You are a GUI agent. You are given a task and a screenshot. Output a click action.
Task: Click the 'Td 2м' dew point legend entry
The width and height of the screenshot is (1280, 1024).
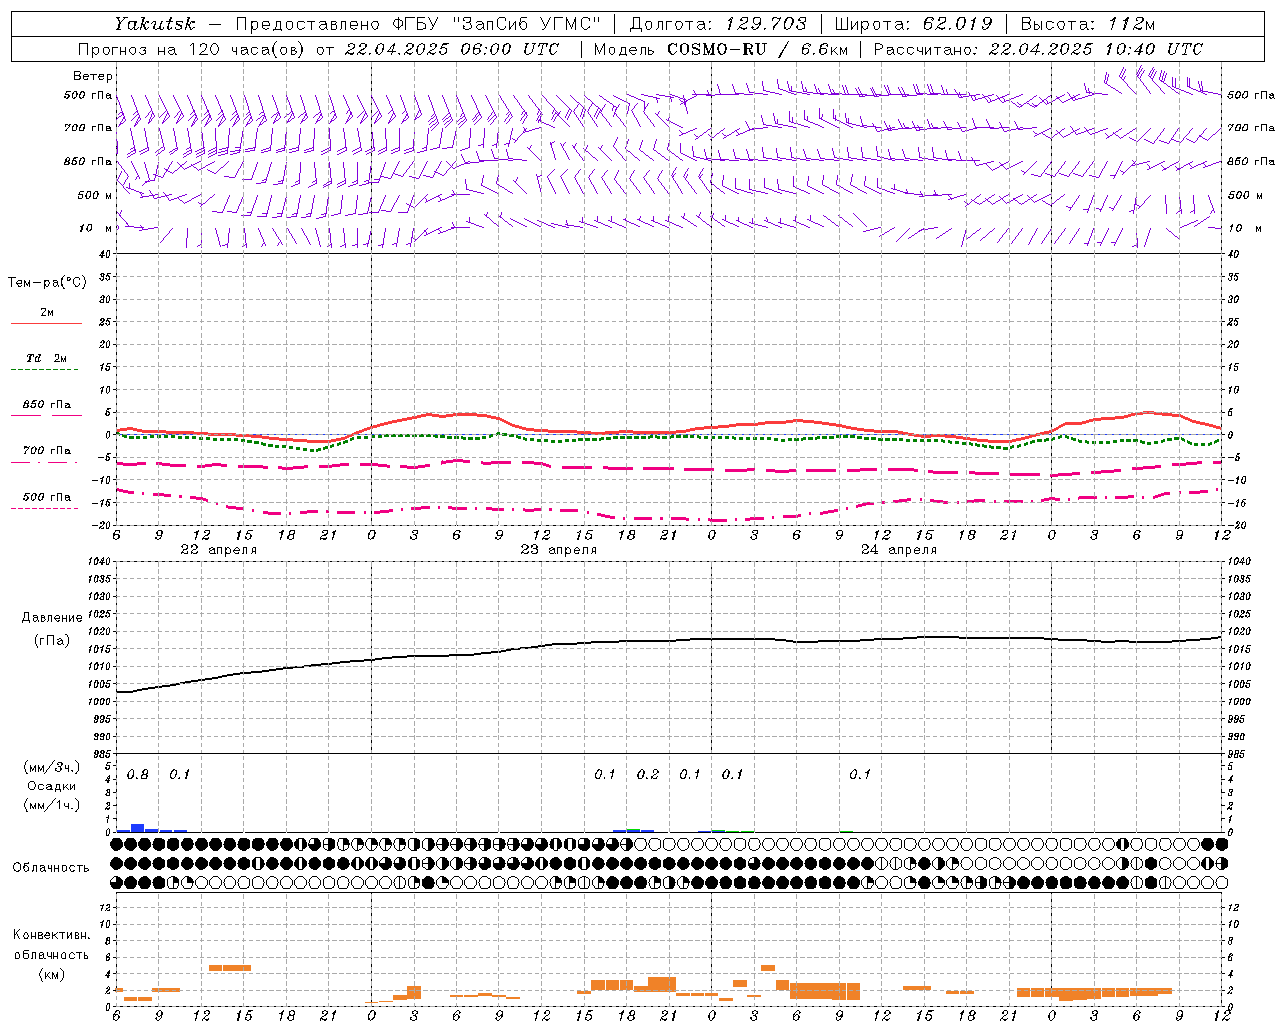(47, 358)
